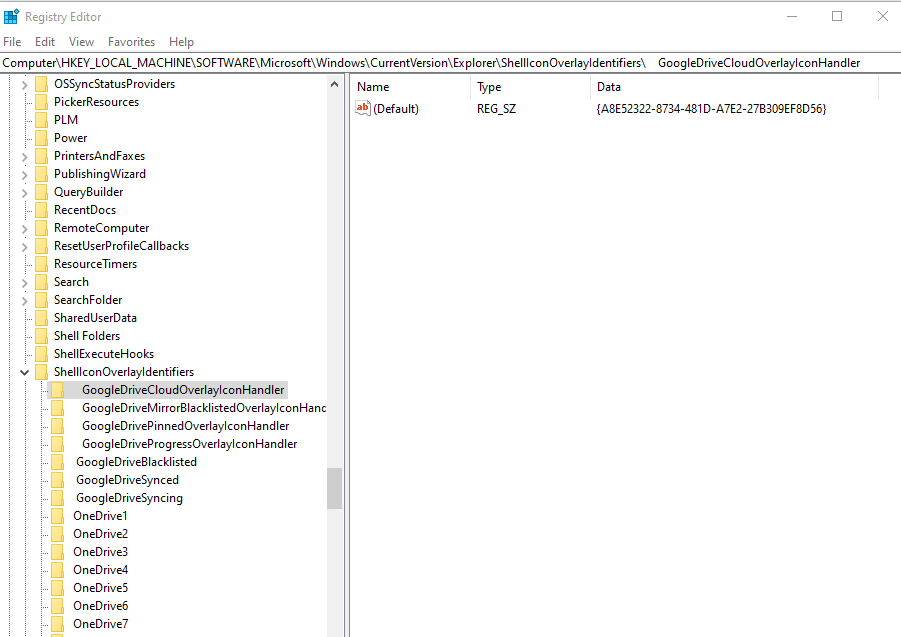Expand the QueryBuilder key
The height and width of the screenshot is (637, 901).
tap(24, 193)
